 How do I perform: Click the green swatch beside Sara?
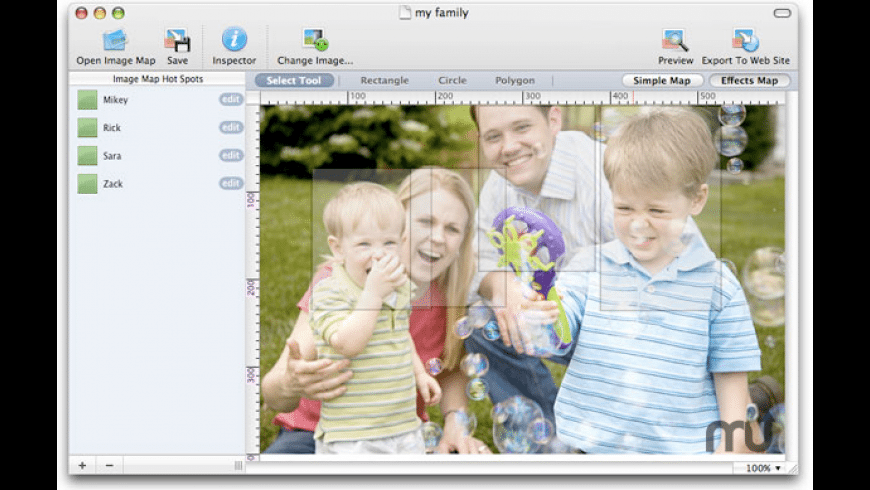coord(87,155)
